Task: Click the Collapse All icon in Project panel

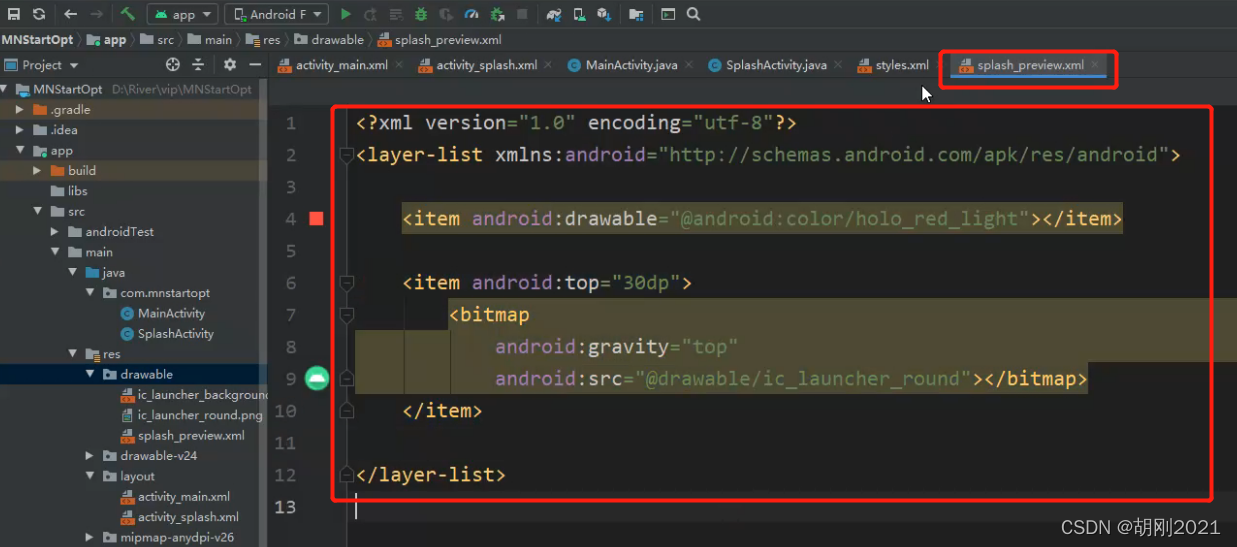Action: [198, 65]
